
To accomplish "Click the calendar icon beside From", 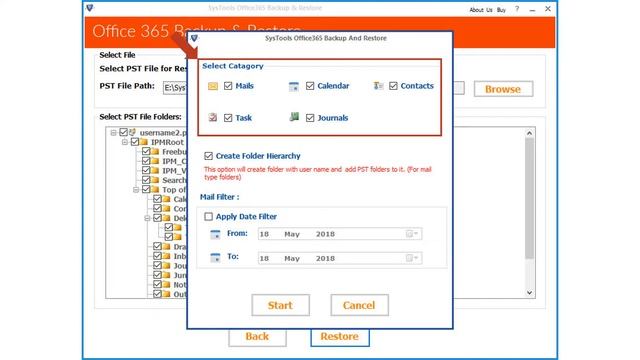I will 215,234.
